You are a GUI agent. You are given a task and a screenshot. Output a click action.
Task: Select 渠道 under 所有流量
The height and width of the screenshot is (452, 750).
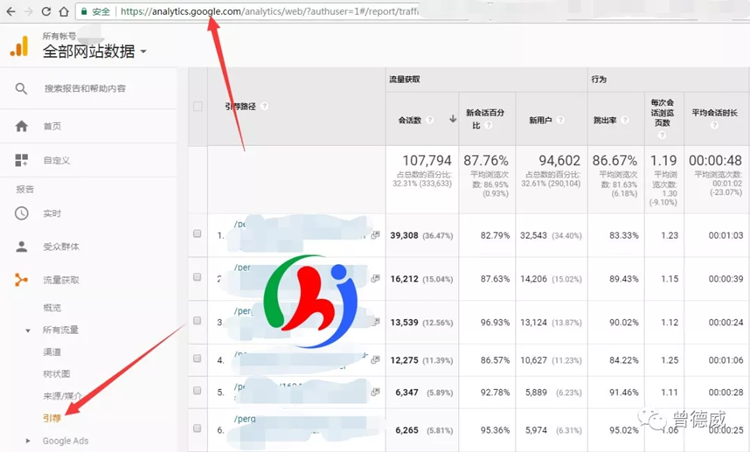(x=52, y=352)
